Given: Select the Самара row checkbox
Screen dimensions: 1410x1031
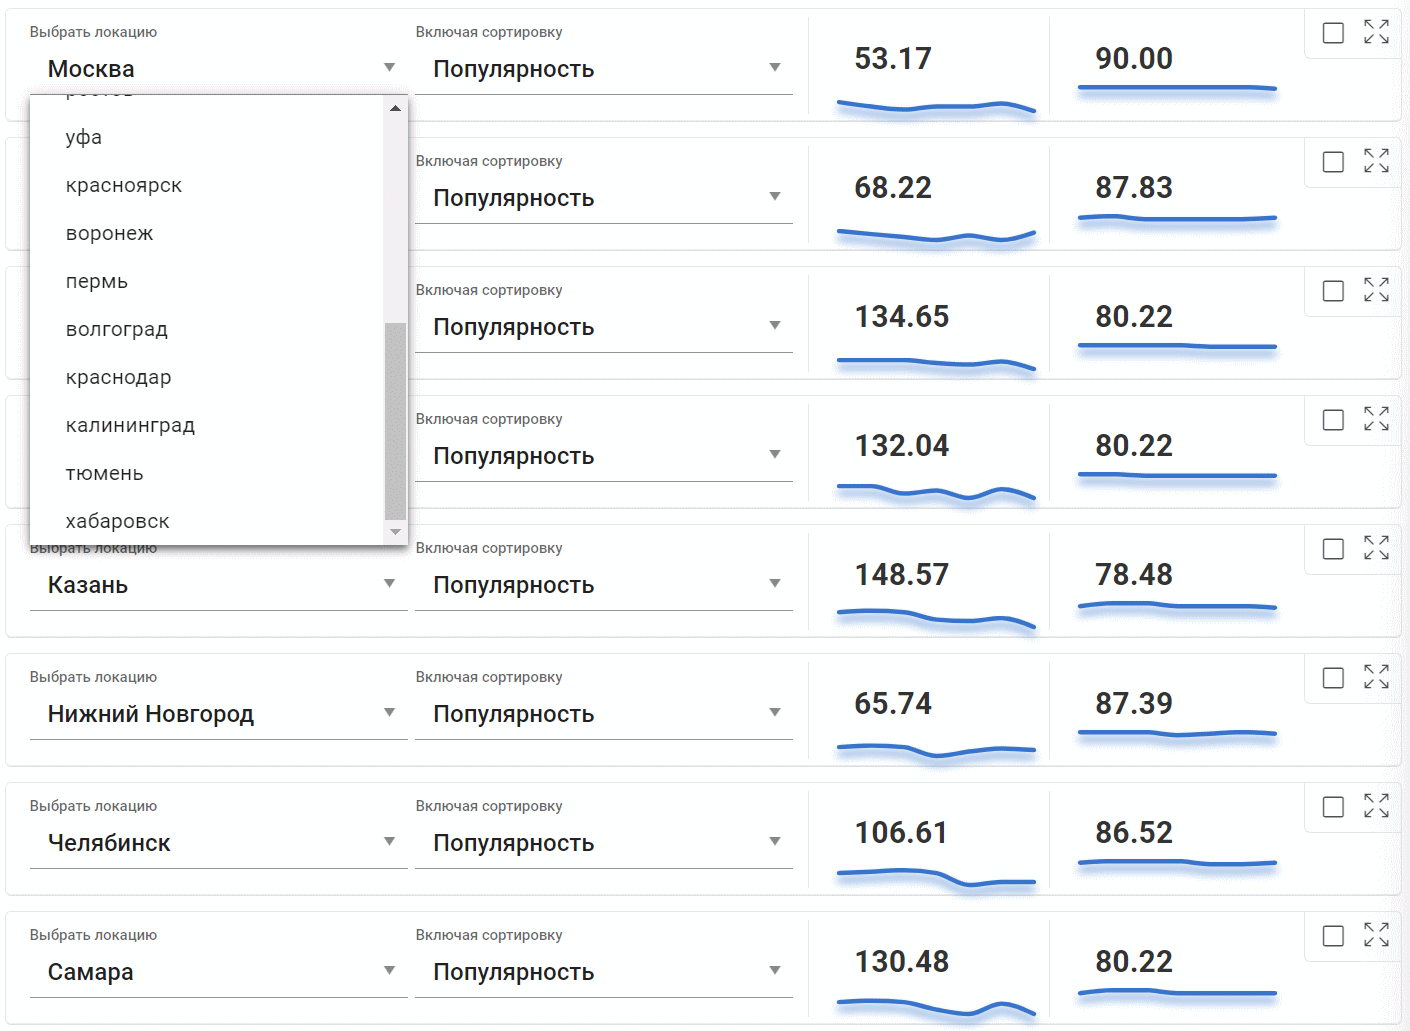Looking at the screenshot, I should coord(1333,936).
